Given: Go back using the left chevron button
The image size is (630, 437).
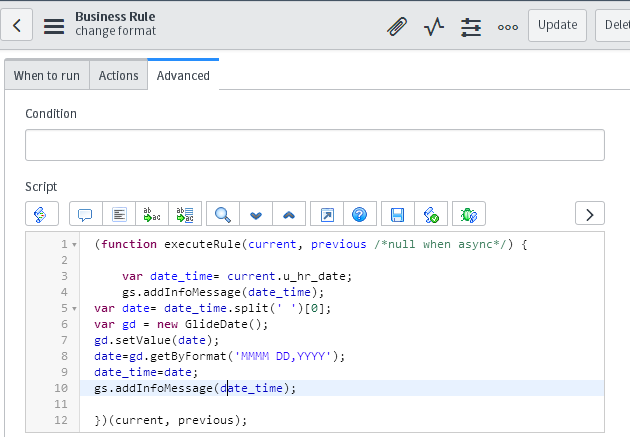Looking at the screenshot, I should coord(16,25).
